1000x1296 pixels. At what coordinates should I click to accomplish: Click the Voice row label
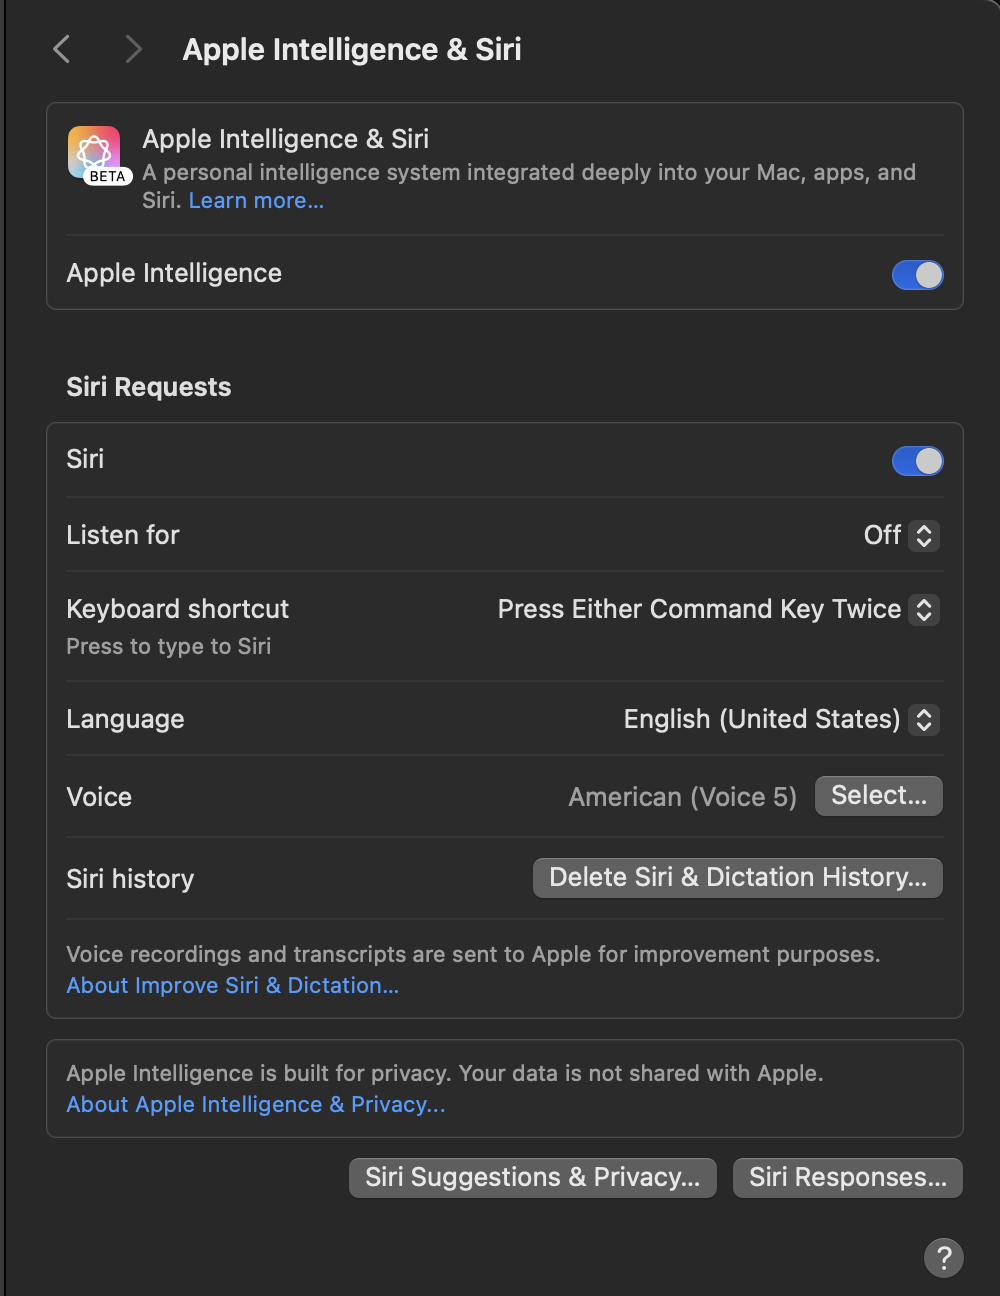pos(99,797)
